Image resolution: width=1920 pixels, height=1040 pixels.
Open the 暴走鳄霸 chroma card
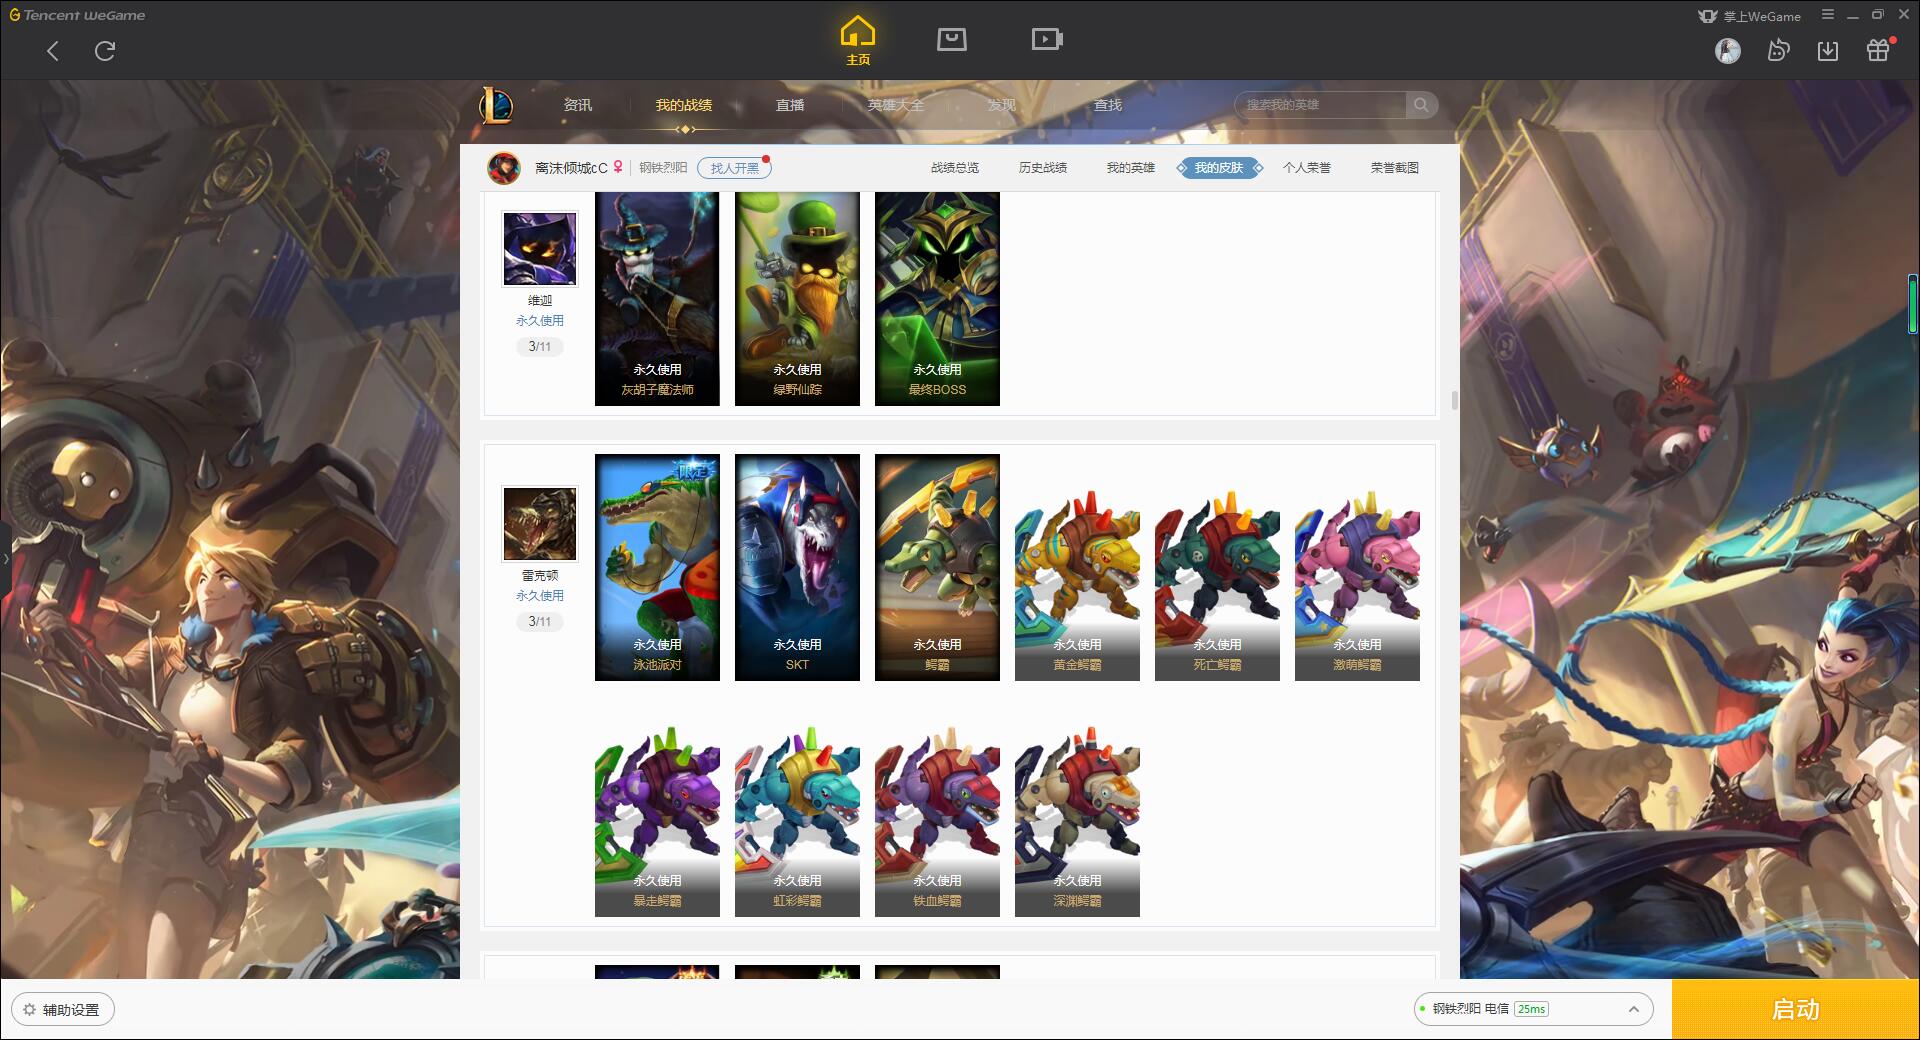[x=657, y=821]
